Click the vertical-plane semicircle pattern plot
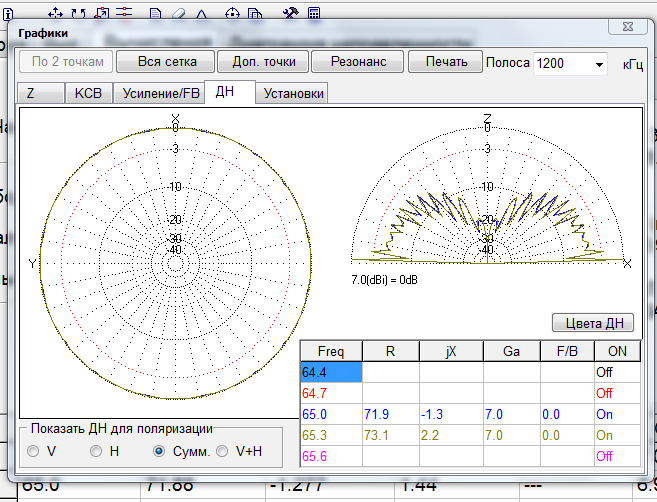This screenshot has height=502, width=657. (x=487, y=196)
